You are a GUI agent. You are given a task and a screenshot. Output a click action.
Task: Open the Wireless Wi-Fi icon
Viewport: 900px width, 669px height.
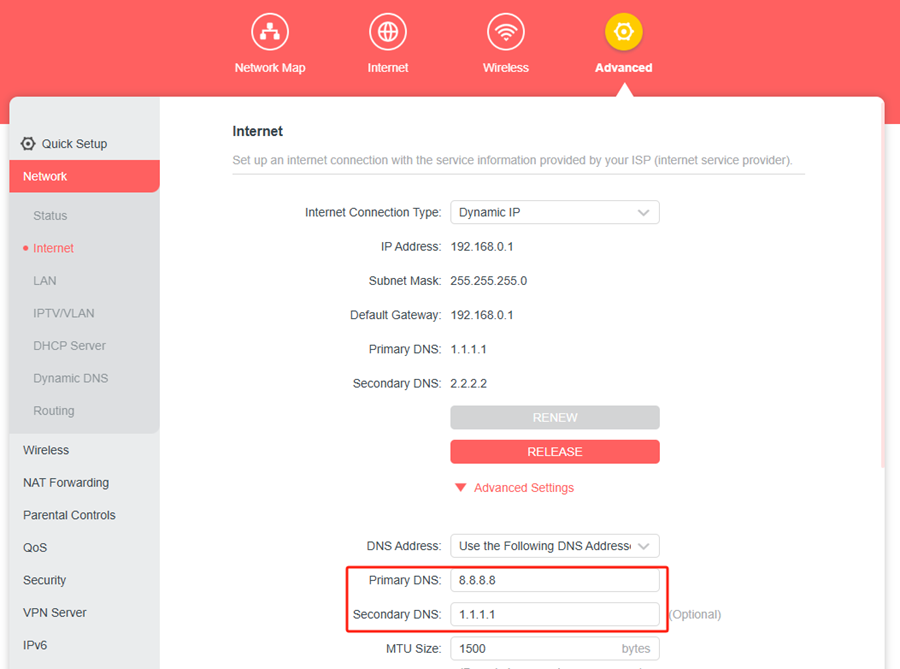505,32
